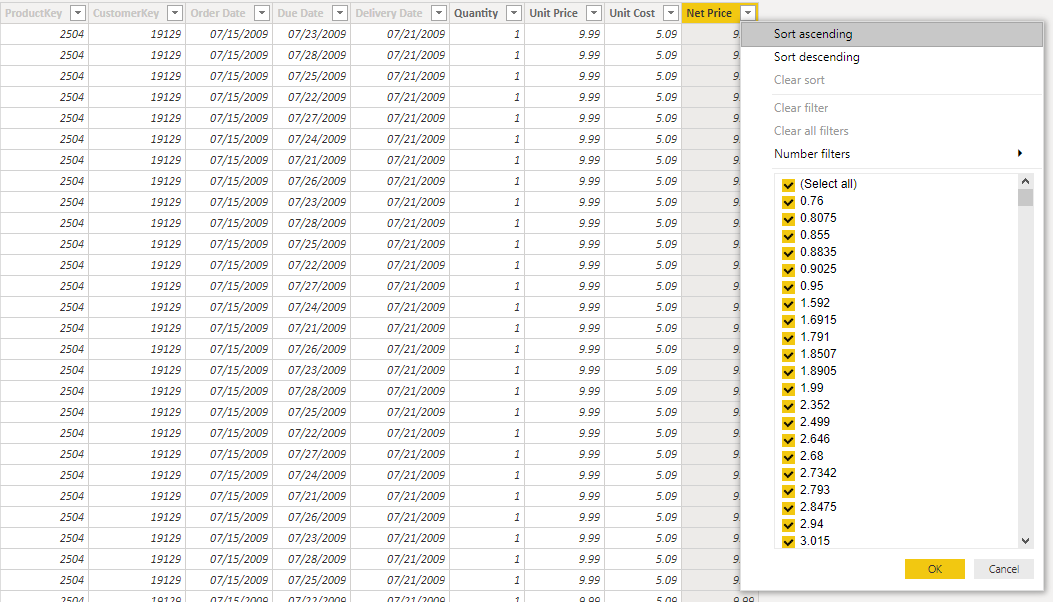The height and width of the screenshot is (602, 1053).
Task: Uncheck the 1.6915 value checkbox
Action: pyautogui.click(x=788, y=320)
